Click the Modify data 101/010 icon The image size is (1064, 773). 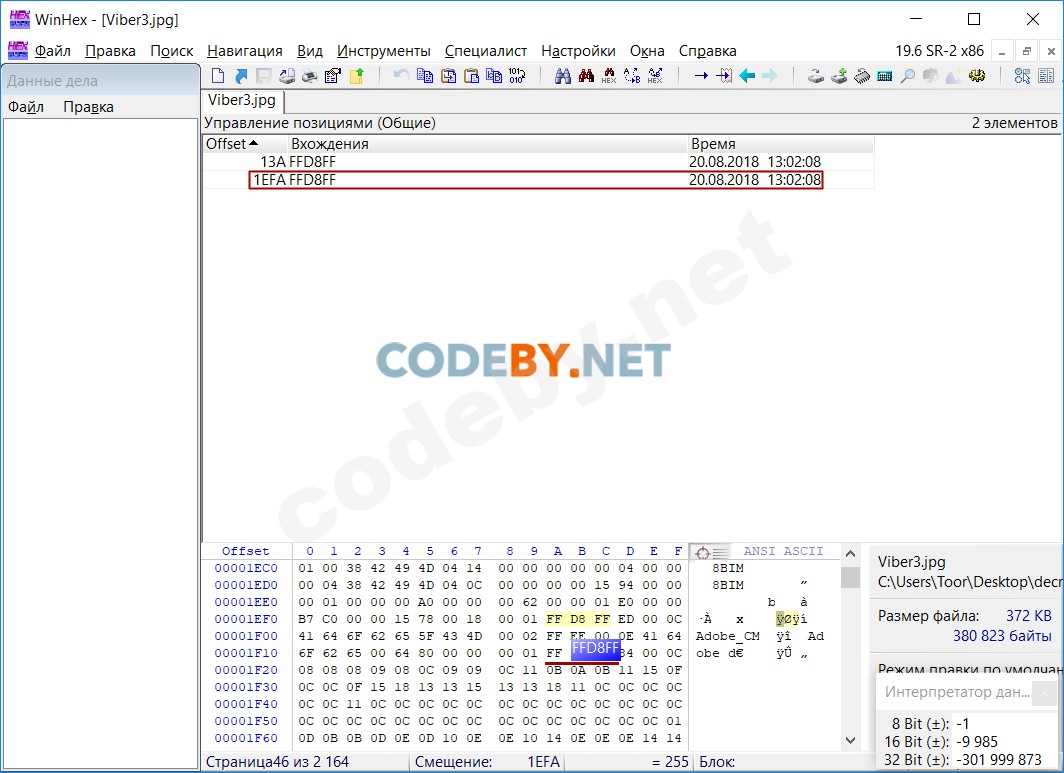(x=517, y=75)
